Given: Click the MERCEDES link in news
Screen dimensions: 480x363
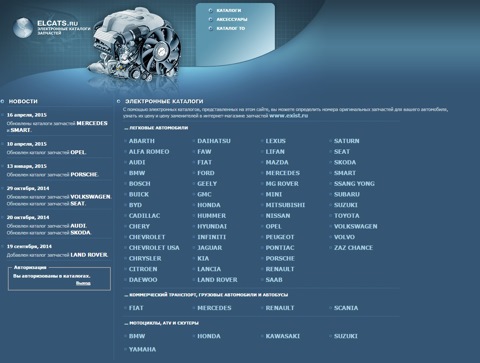Looking at the screenshot, I should (x=92, y=123).
